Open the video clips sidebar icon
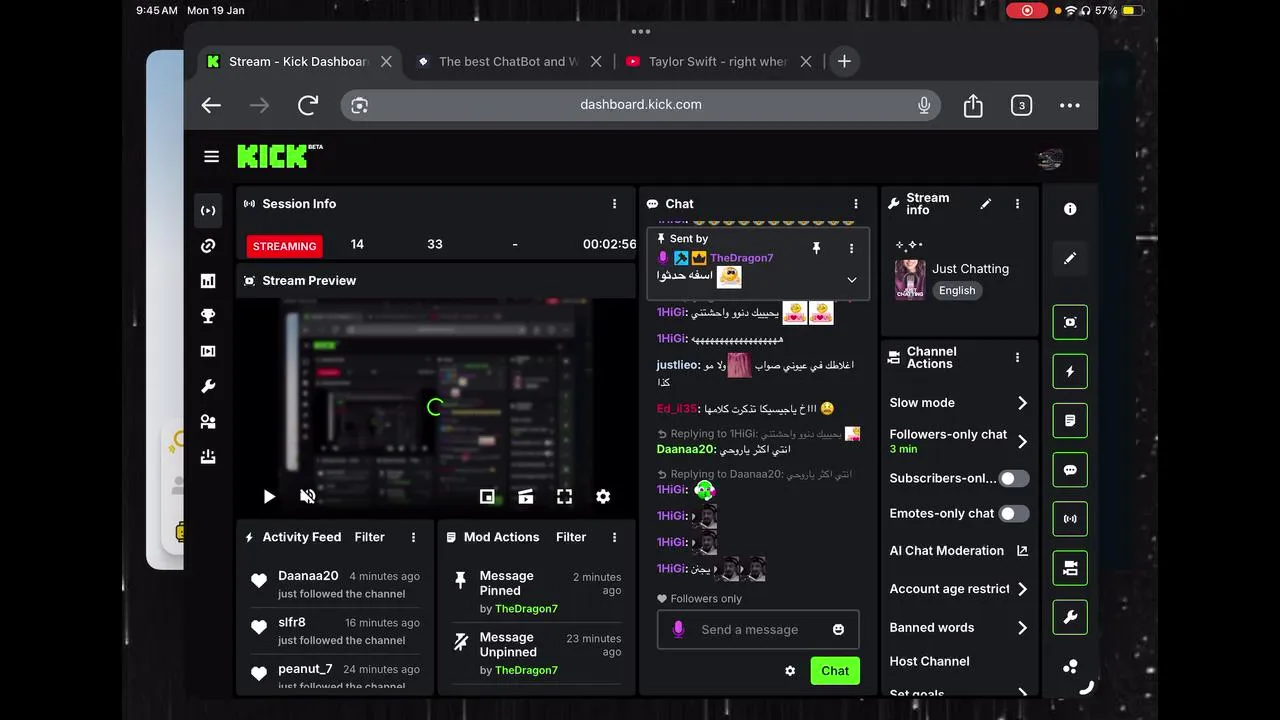The image size is (1280, 720). coord(208,351)
